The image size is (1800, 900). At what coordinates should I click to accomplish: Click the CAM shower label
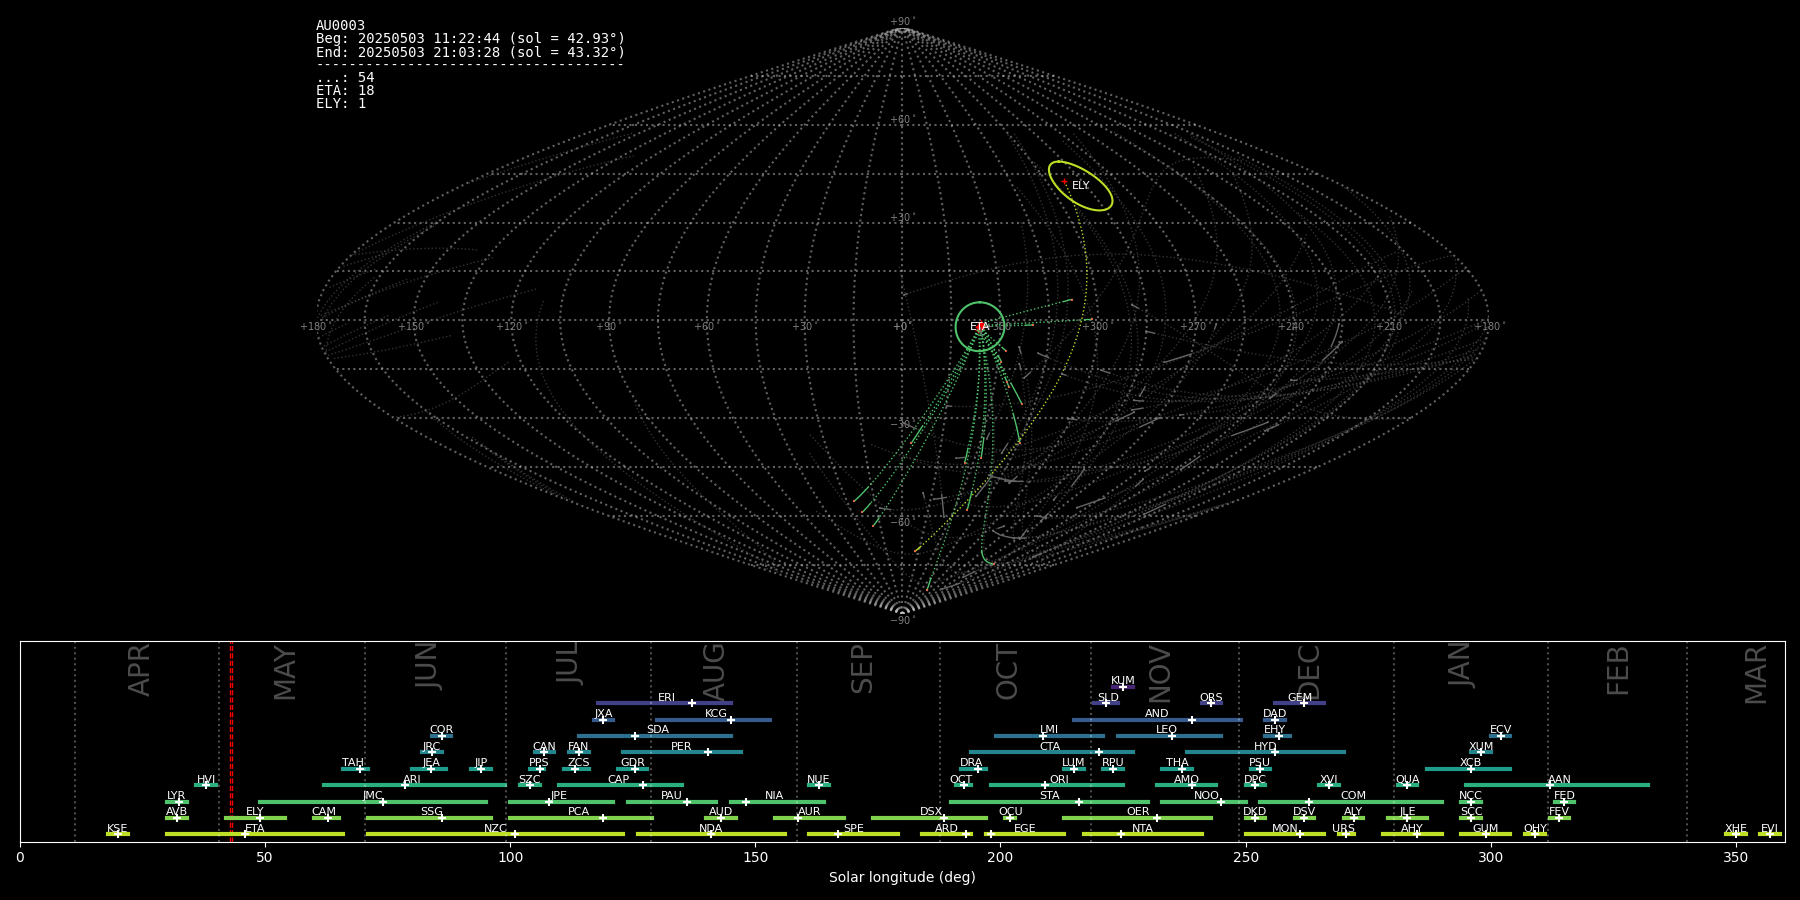coord(324,812)
